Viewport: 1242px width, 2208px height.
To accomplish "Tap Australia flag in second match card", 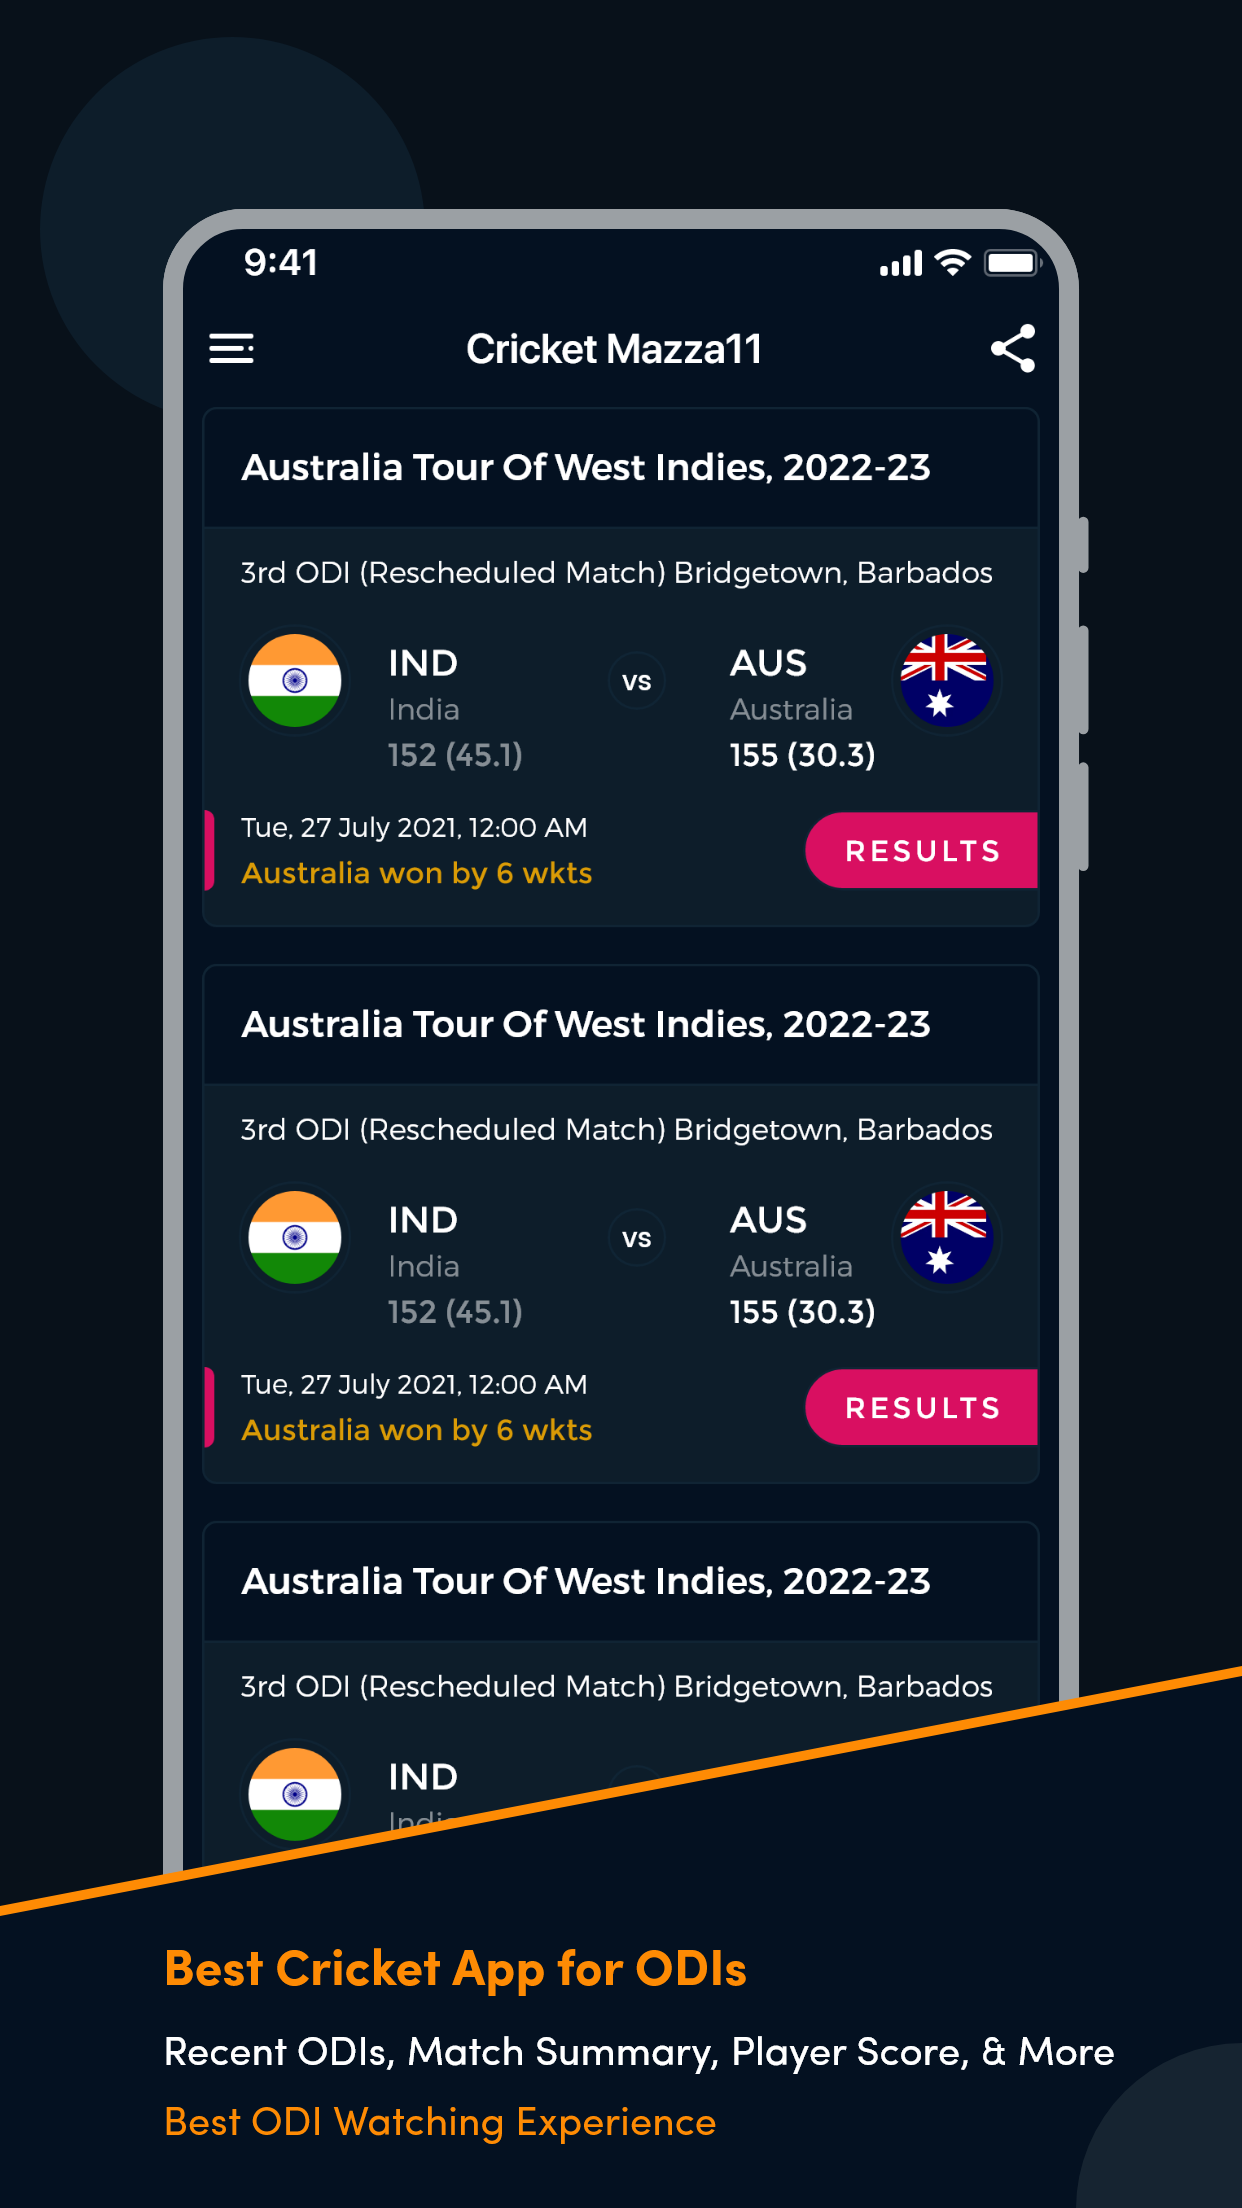I will 945,1238.
